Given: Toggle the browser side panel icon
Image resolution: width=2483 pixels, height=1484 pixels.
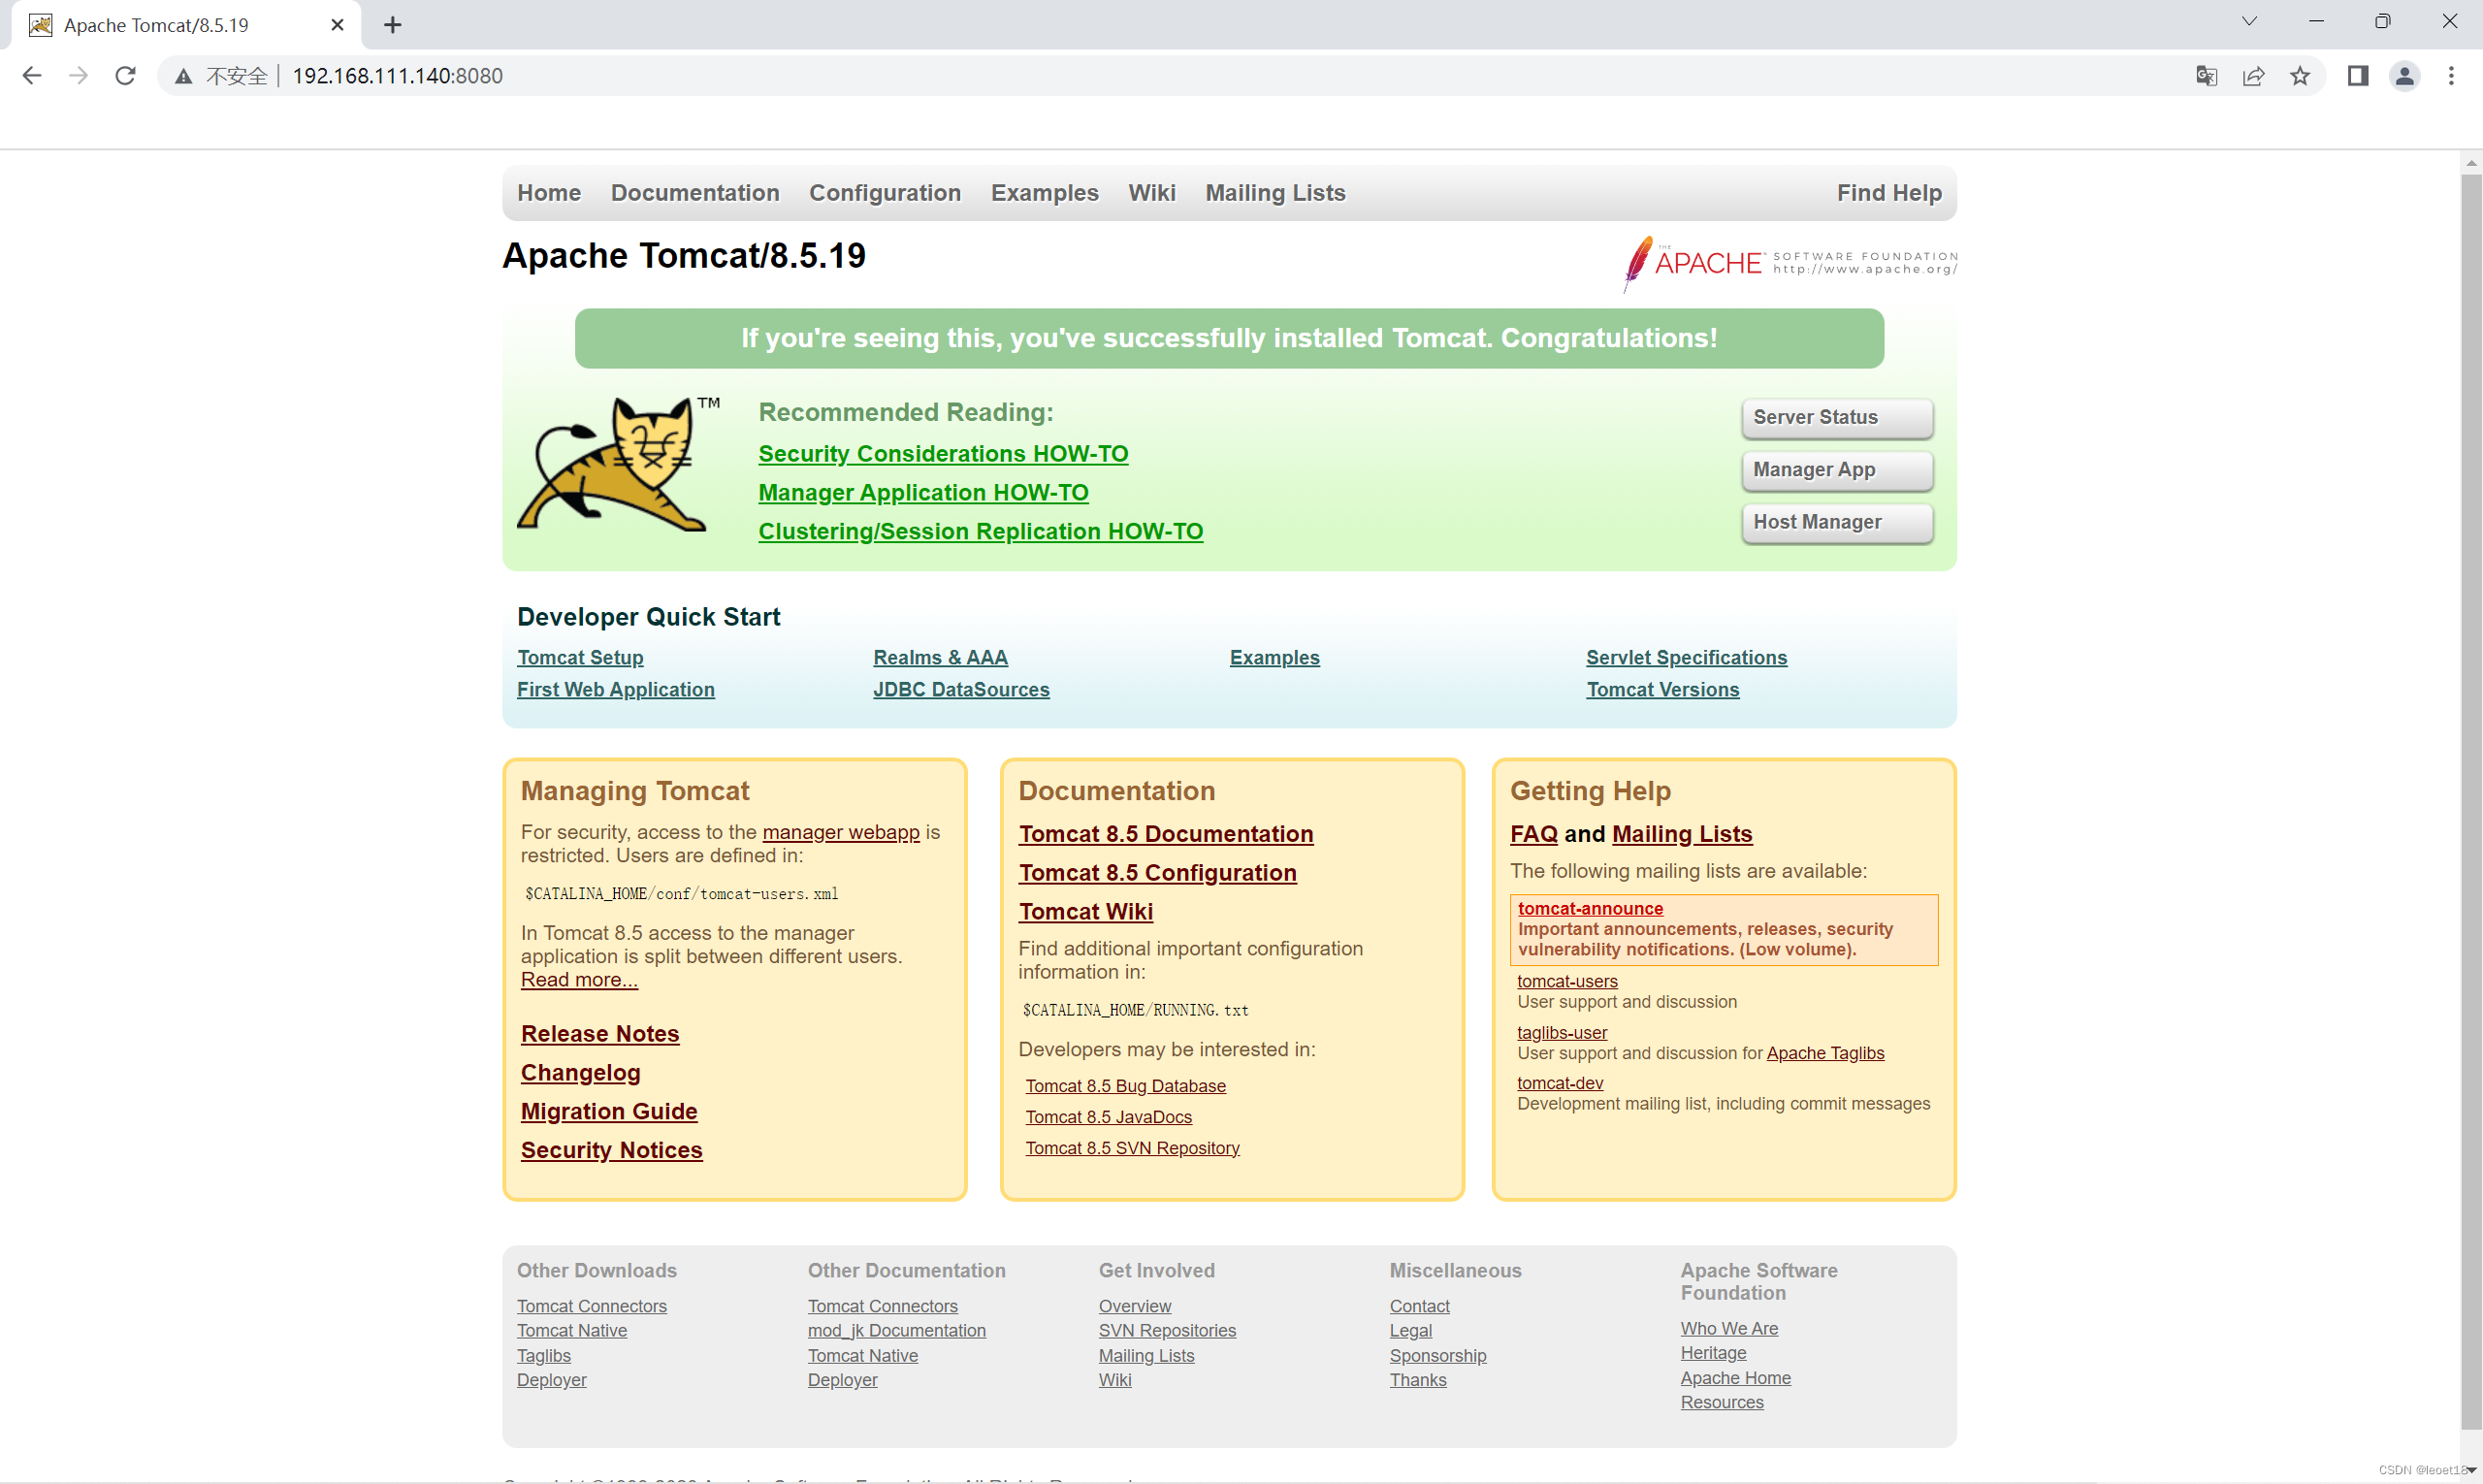Looking at the screenshot, I should pyautogui.click(x=2358, y=76).
